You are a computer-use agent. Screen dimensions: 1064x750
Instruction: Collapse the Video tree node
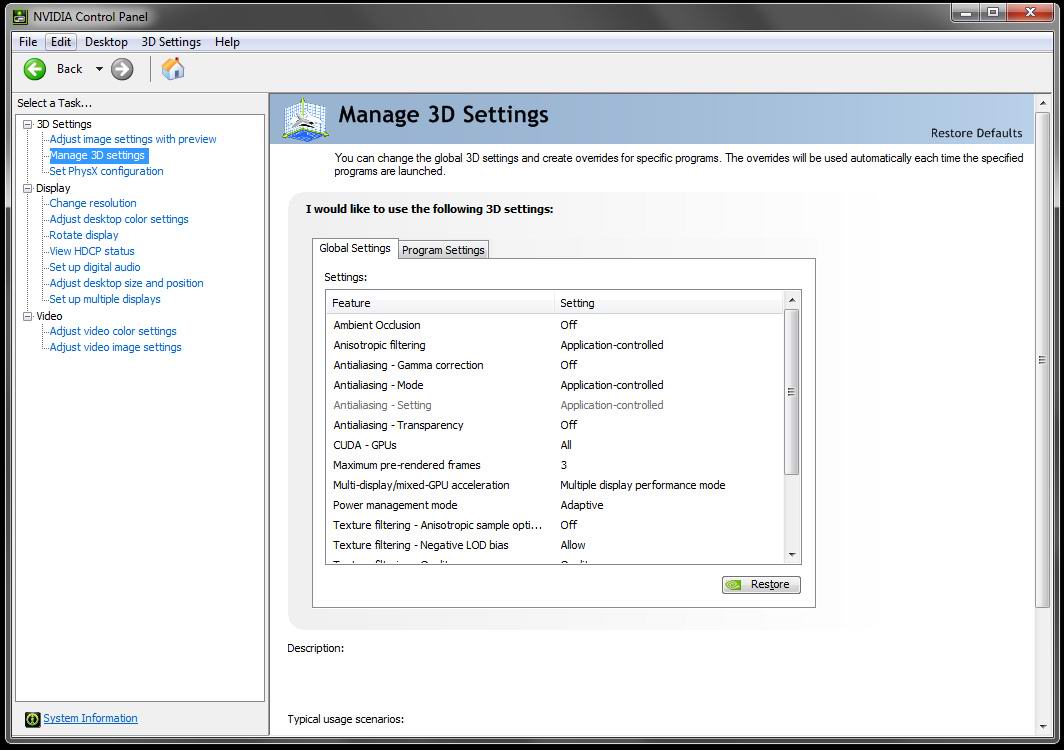(28, 316)
